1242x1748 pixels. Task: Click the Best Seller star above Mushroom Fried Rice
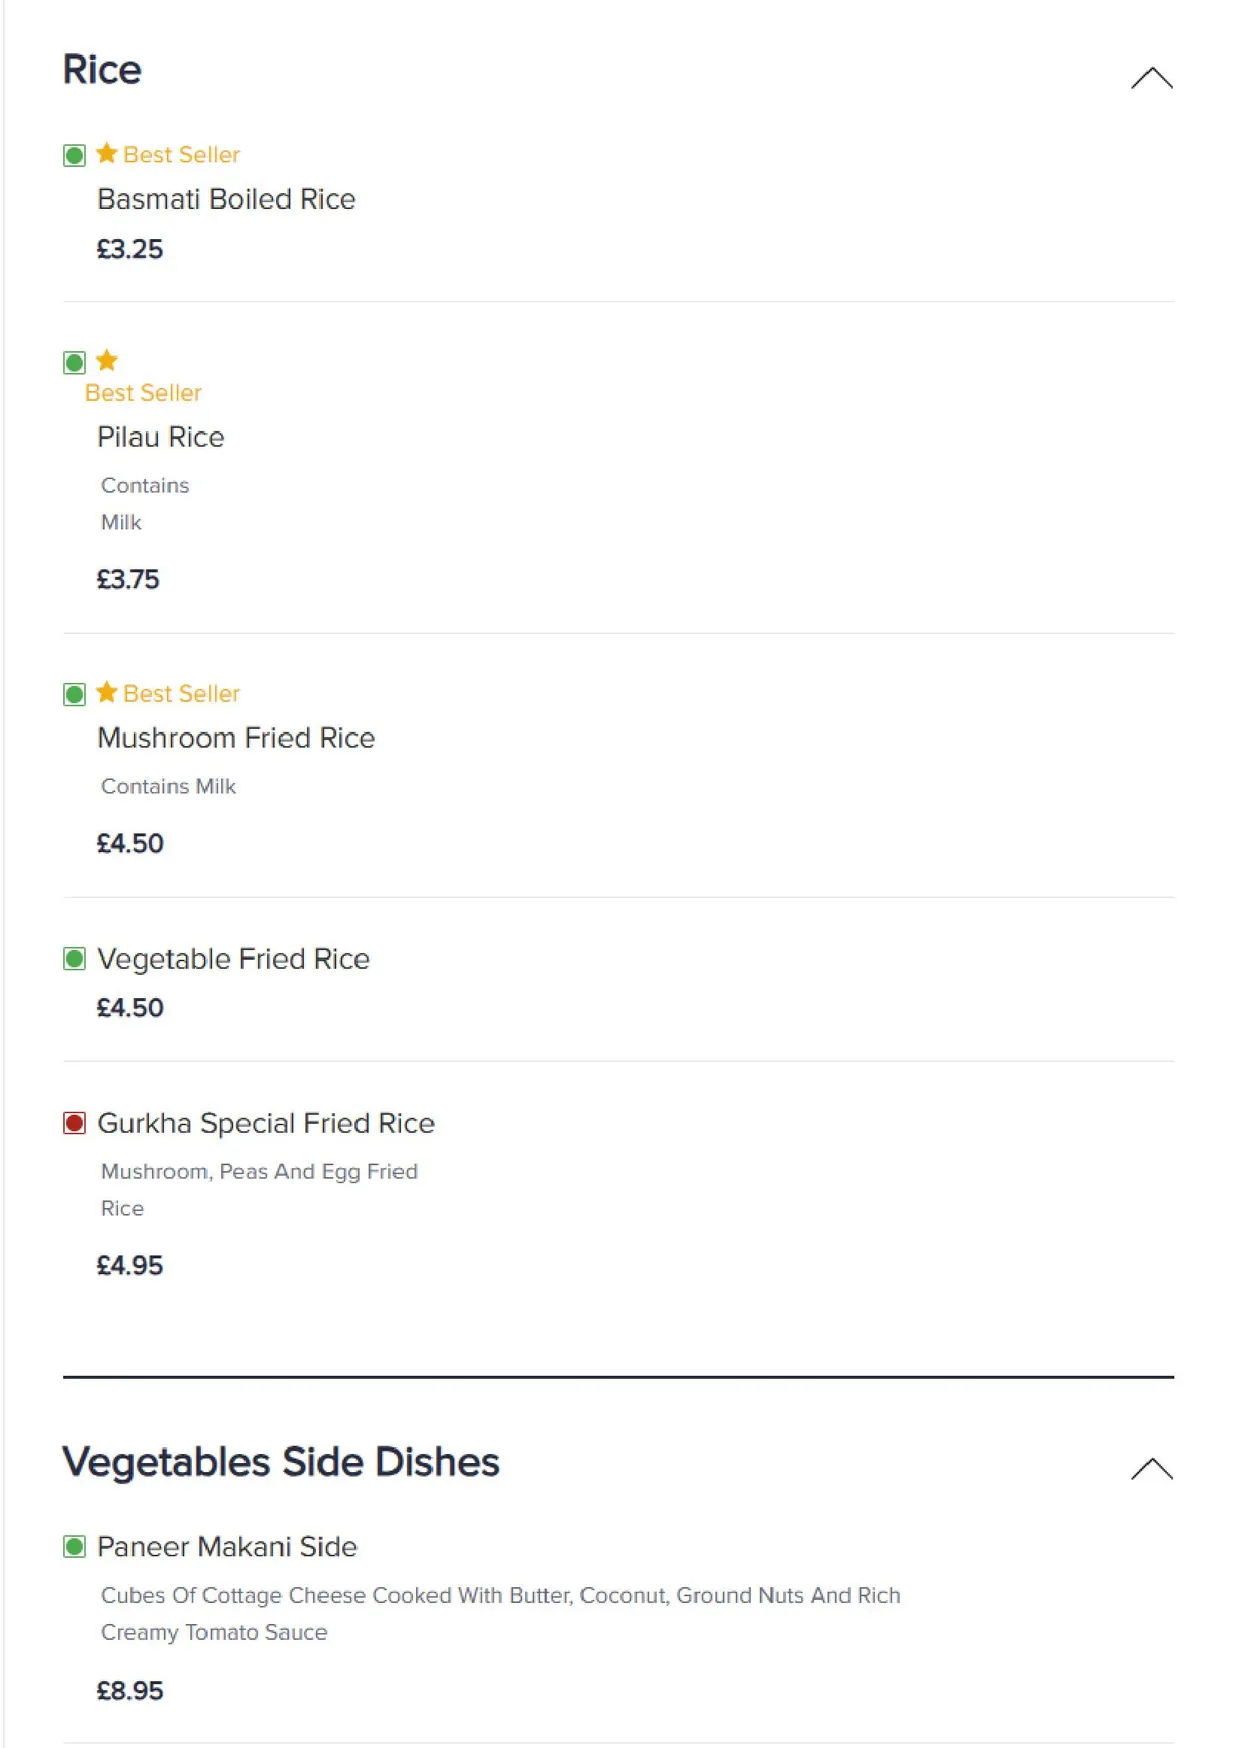[107, 692]
